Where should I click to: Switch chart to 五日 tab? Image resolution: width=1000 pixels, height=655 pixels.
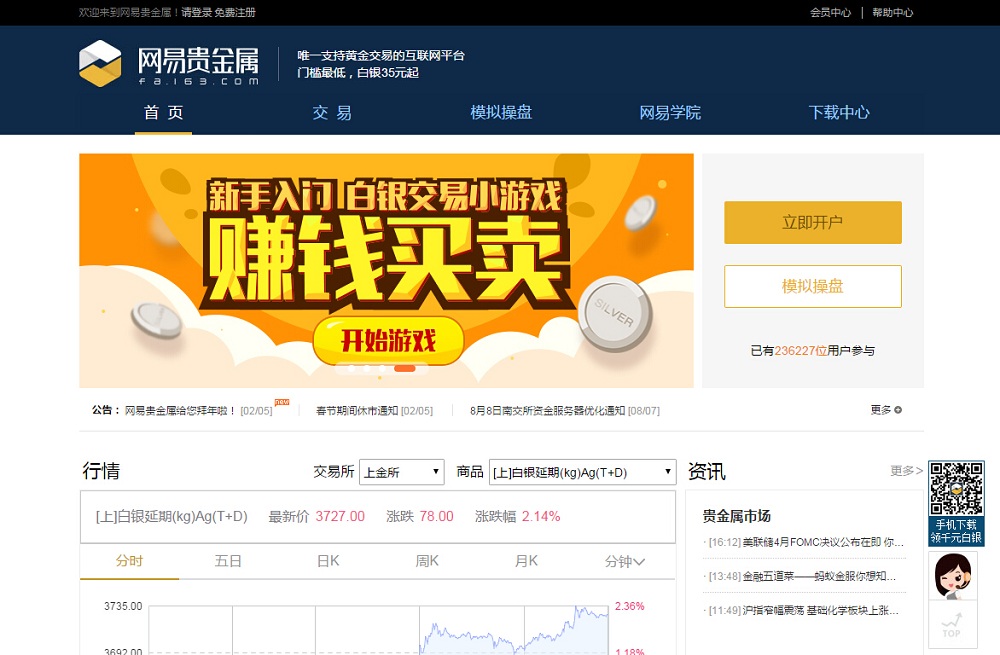[x=228, y=561]
